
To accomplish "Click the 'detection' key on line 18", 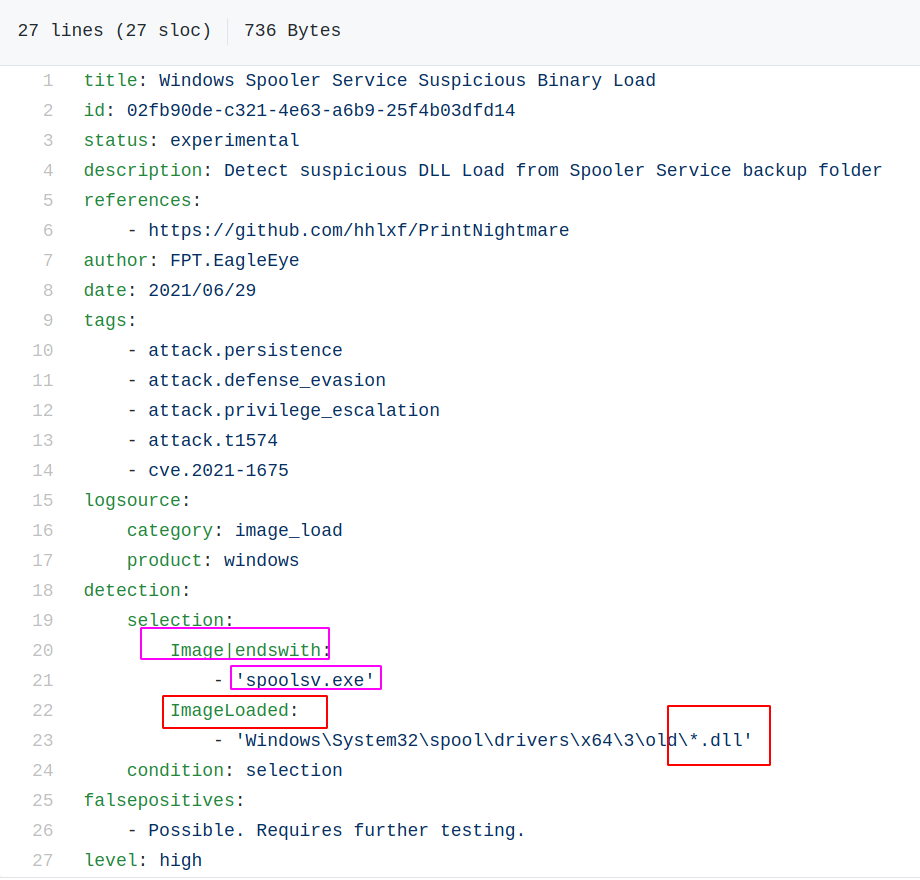I will tap(132, 591).
